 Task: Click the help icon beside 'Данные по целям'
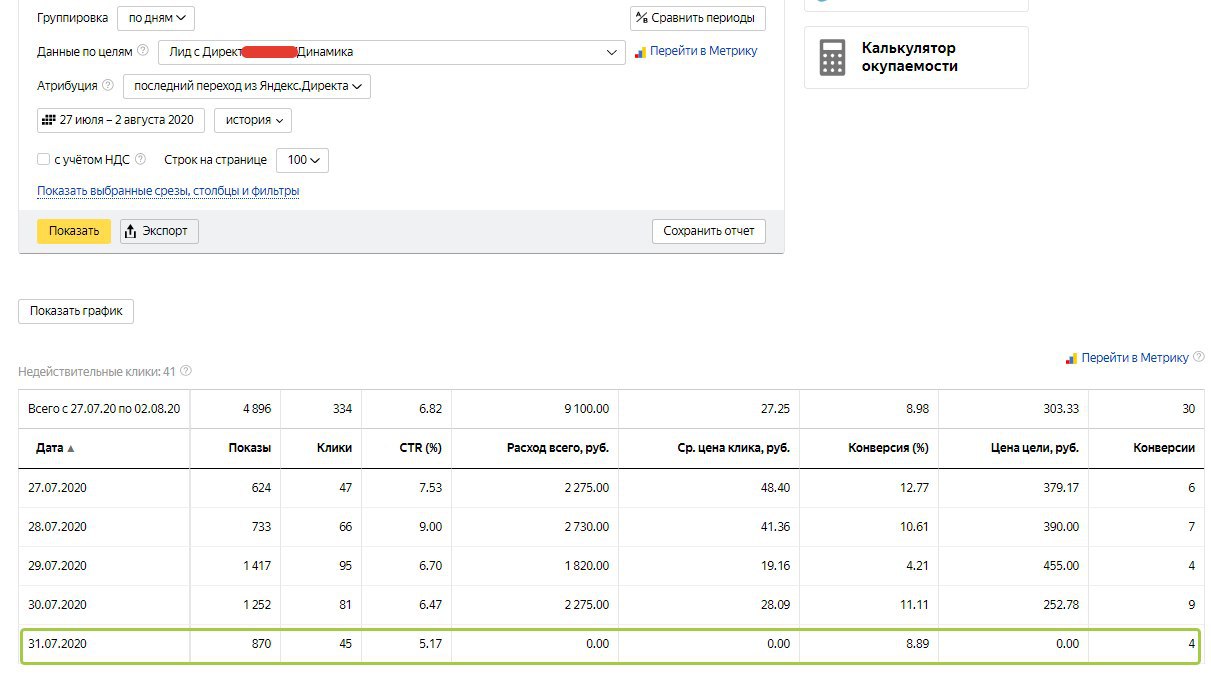coord(143,51)
